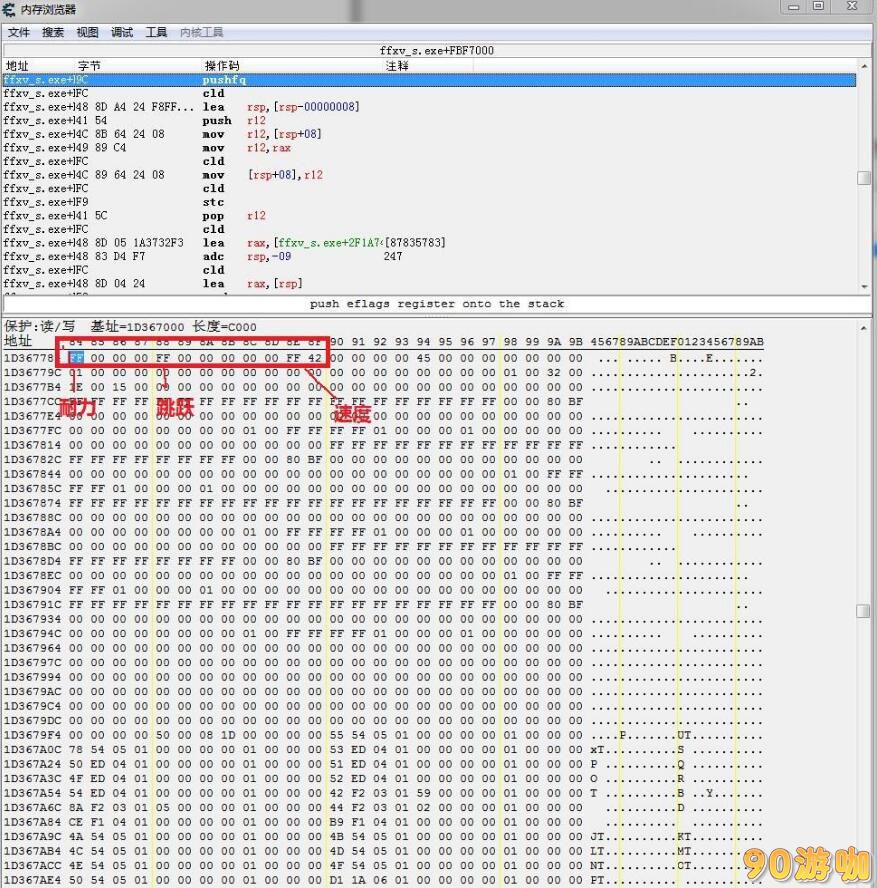877x888 pixels.
Task: Click the 保护:读/写 protection label
Action: coord(40,327)
